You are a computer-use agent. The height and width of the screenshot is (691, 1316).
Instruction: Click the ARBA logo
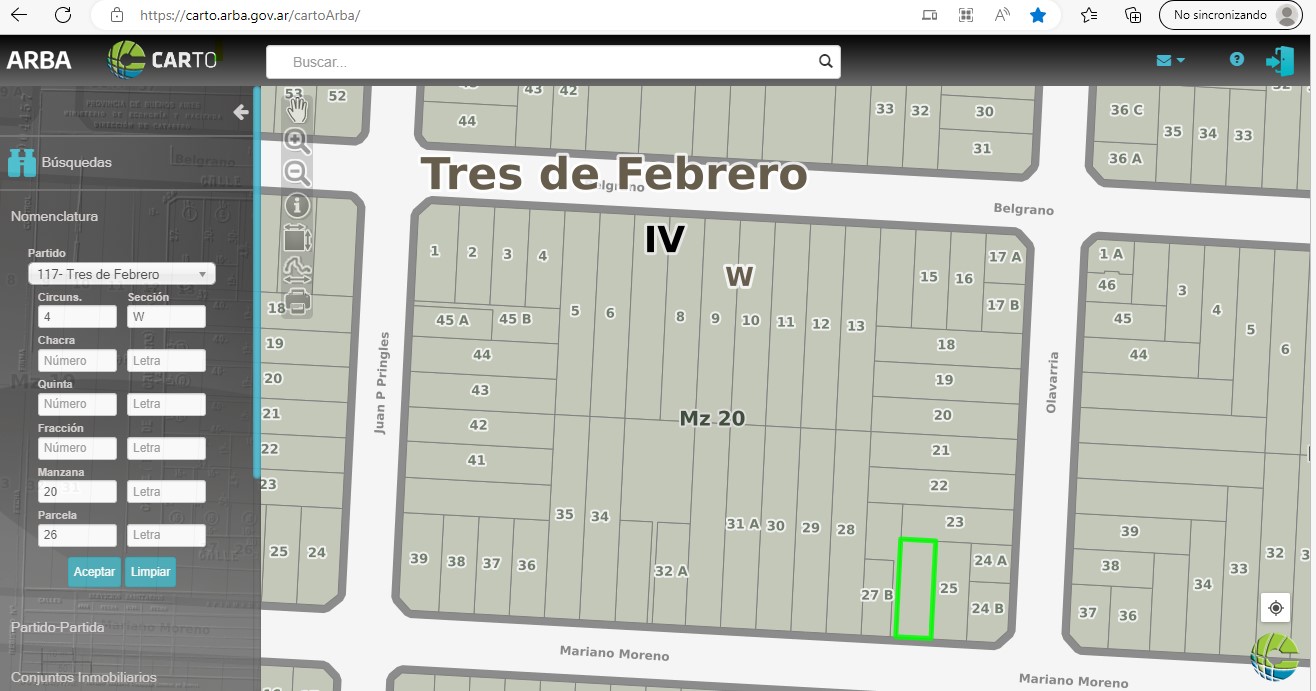point(39,60)
